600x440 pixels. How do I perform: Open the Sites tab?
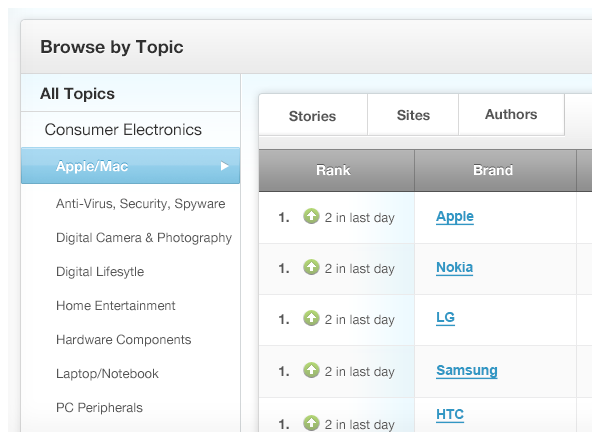(413, 116)
